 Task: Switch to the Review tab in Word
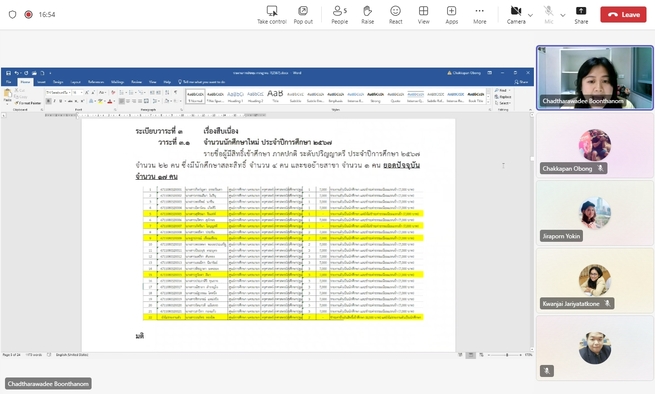point(137,82)
